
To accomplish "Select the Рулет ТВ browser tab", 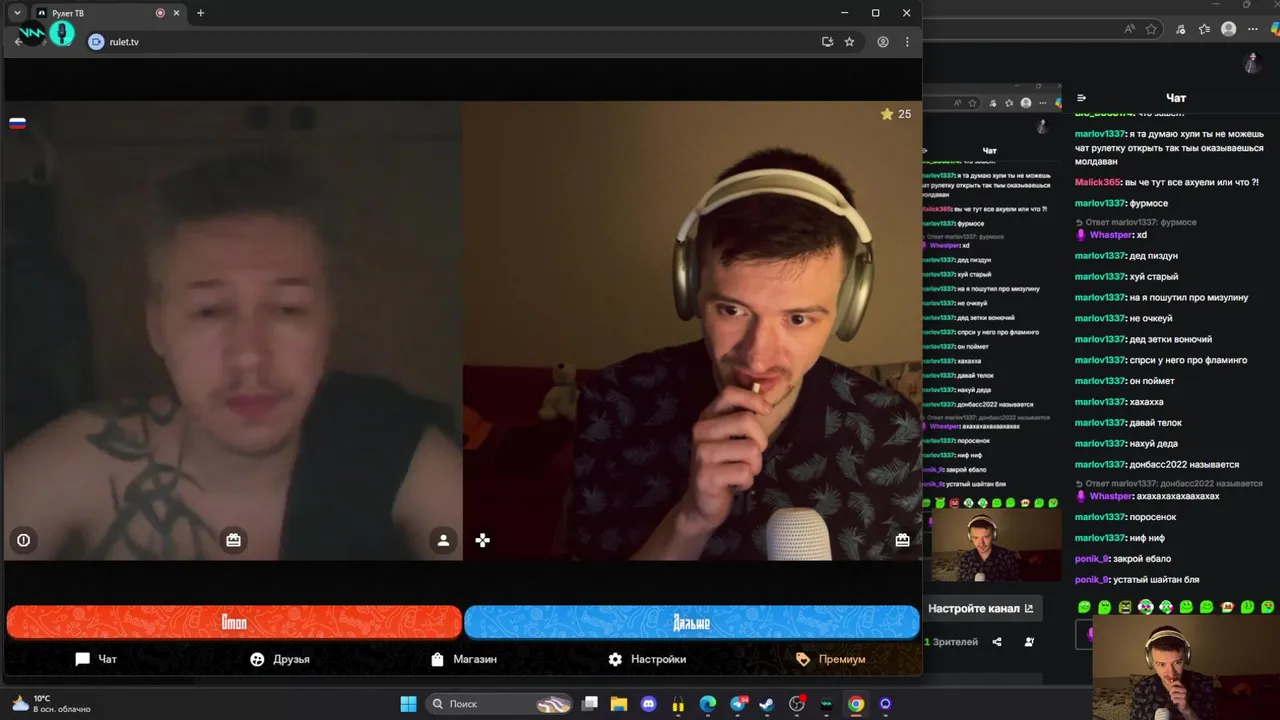I will coord(108,13).
